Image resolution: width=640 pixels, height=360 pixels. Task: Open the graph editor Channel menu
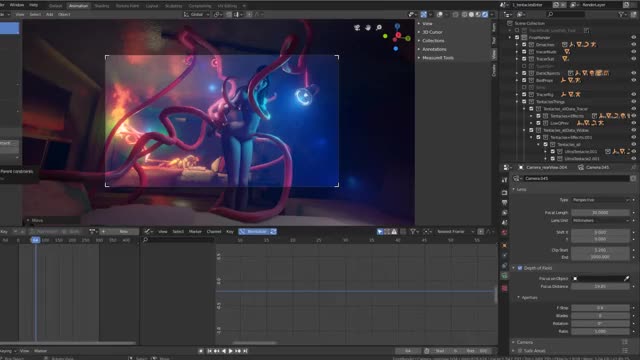pyautogui.click(x=213, y=231)
